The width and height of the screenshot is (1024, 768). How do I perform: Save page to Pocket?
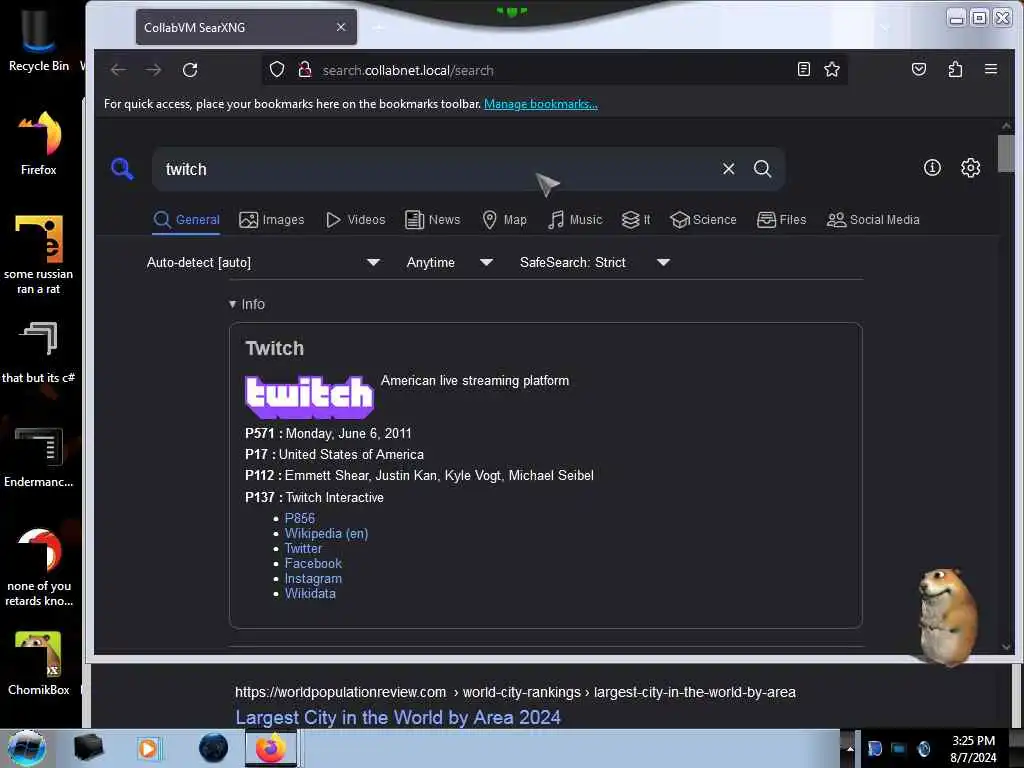(919, 69)
